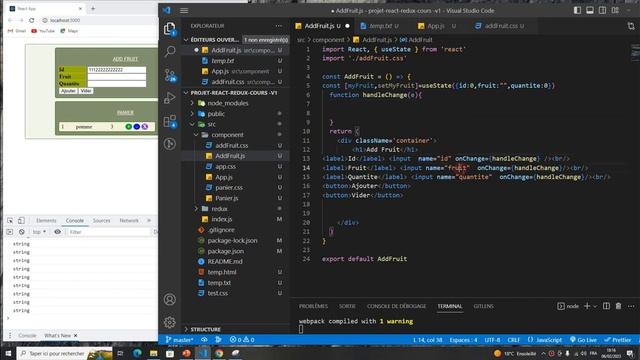Open Customize Layout icon in title bar
Viewport: 640px width, 360px height.
(x=615, y=11)
